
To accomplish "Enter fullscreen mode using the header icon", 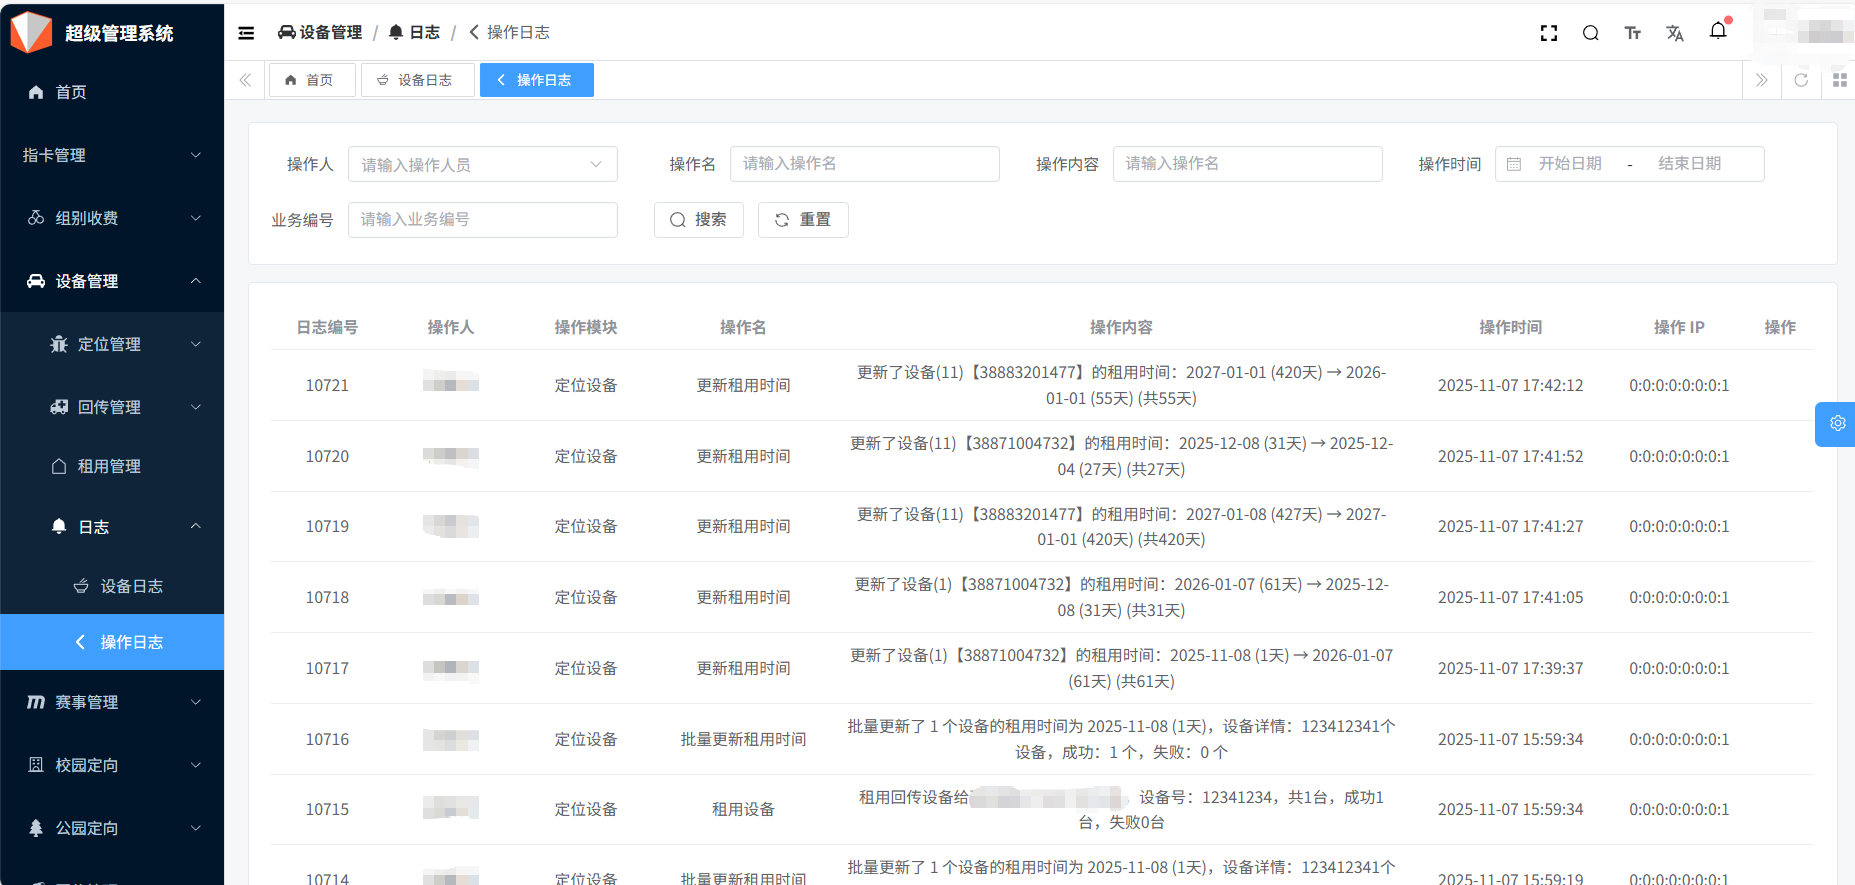I will click(1548, 33).
